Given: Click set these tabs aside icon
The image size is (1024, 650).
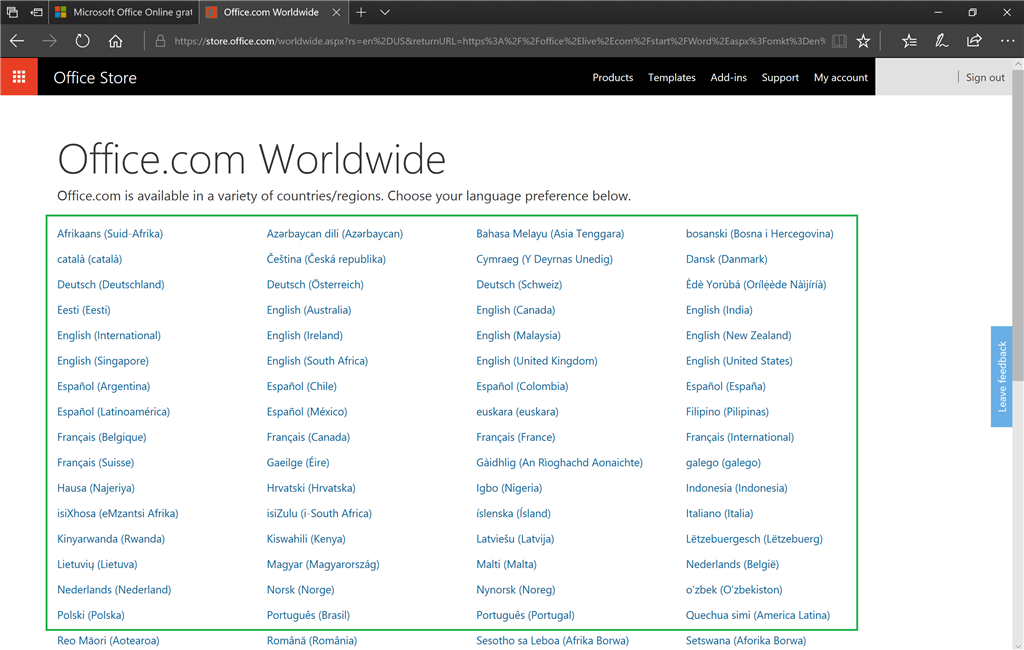Looking at the screenshot, I should 37,12.
